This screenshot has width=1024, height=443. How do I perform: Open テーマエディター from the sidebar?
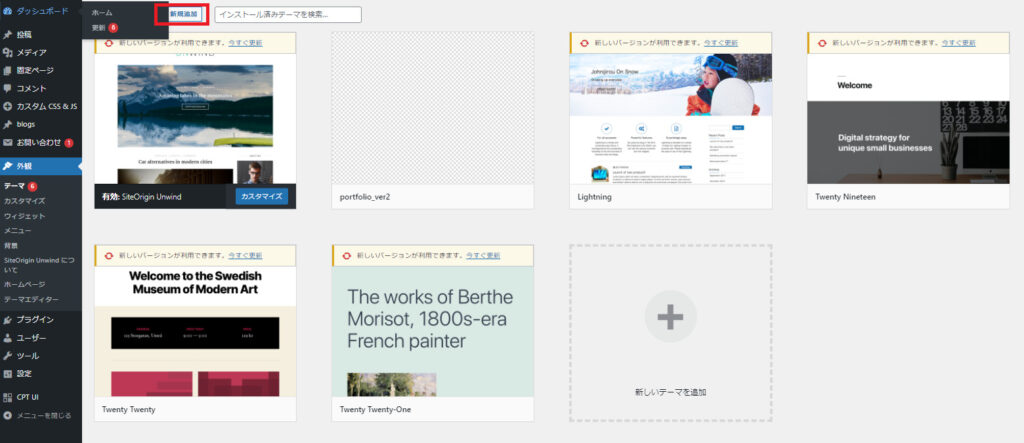[x=31, y=300]
